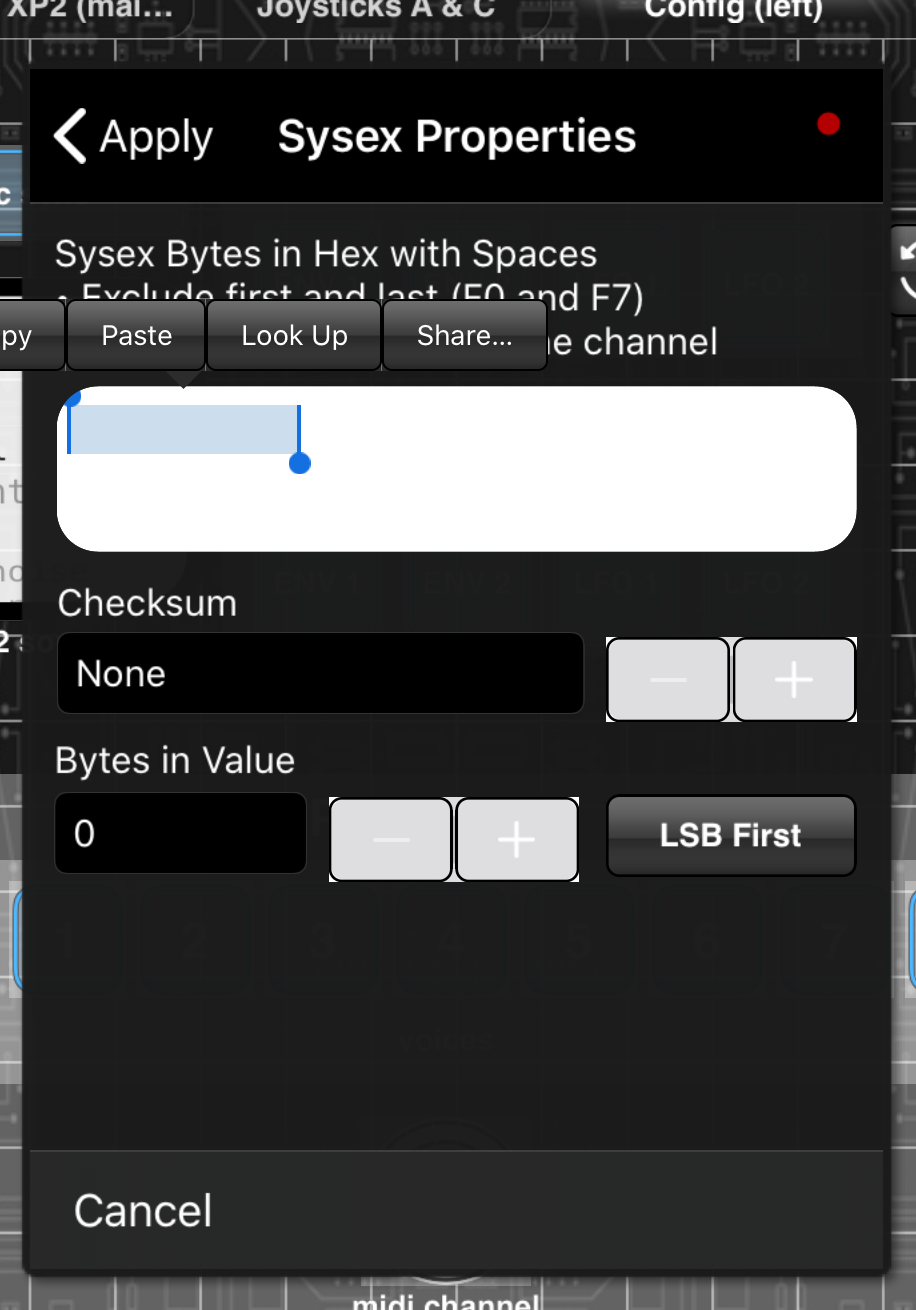Open the Checksum None selector field
Screen dimensions: 916x1310
(x=321, y=673)
